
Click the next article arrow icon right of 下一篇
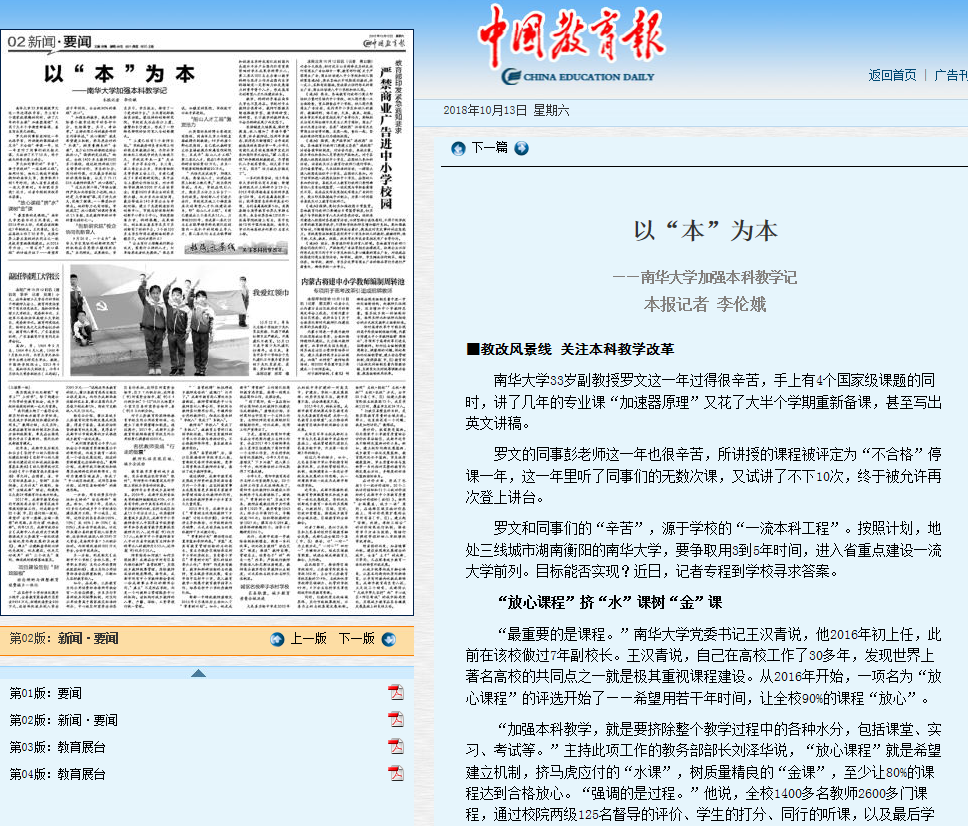(521, 148)
